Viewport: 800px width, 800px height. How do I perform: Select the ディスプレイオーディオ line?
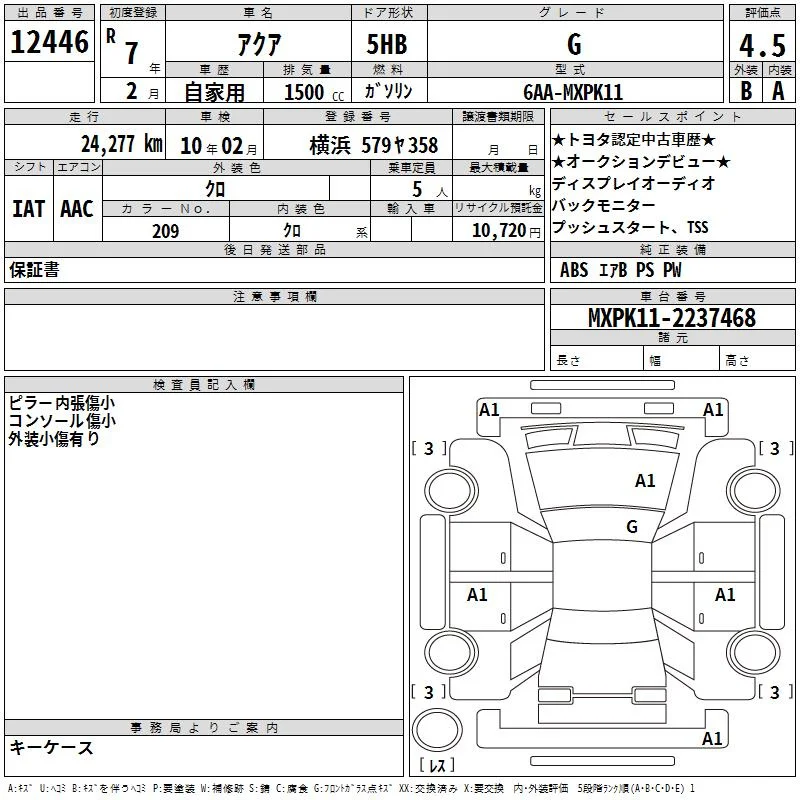[x=633, y=183]
